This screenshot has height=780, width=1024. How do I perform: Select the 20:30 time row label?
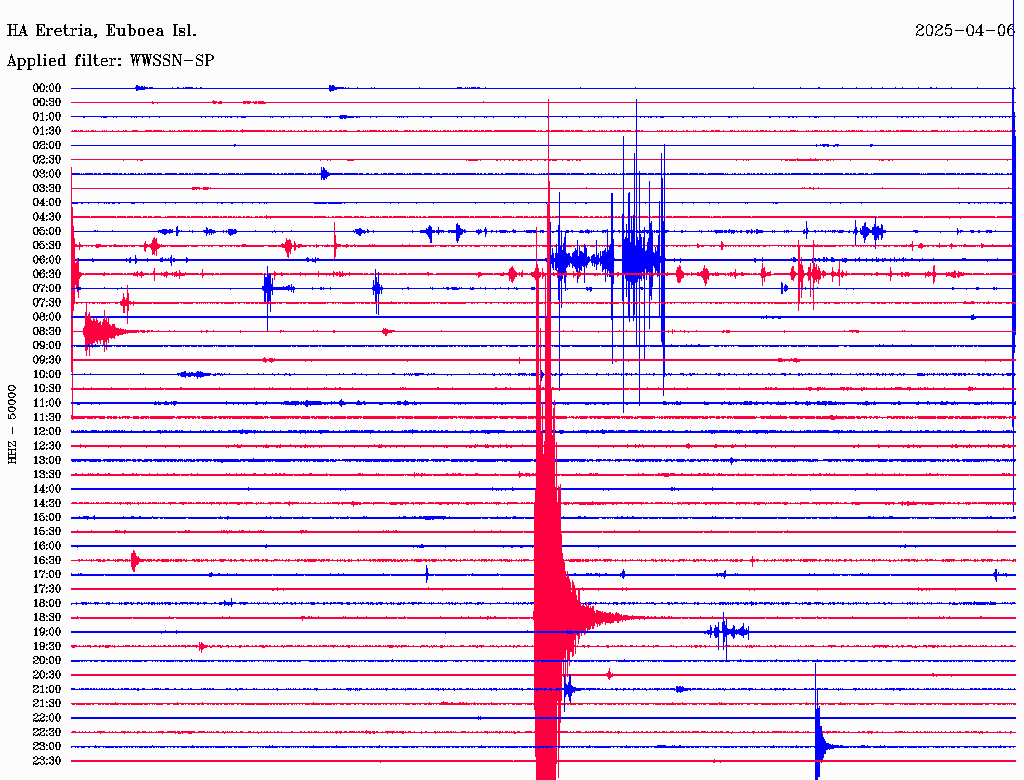(47, 675)
